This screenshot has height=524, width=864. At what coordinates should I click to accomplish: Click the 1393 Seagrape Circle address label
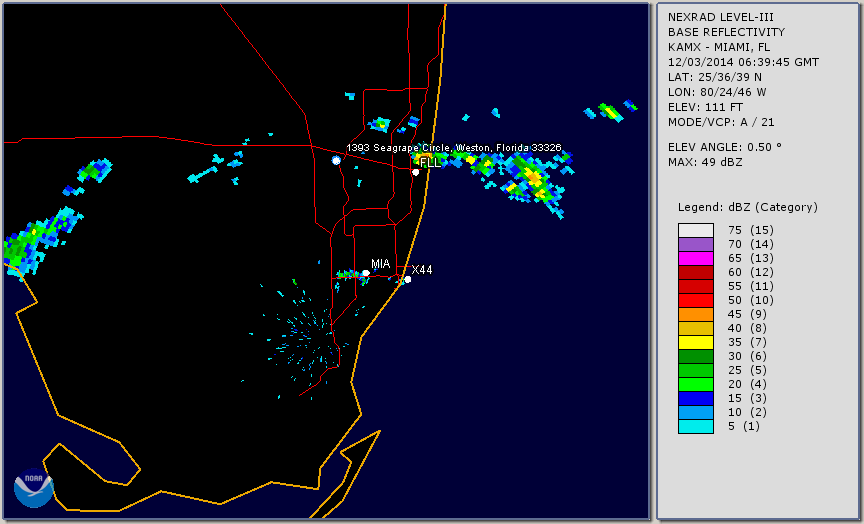453,148
